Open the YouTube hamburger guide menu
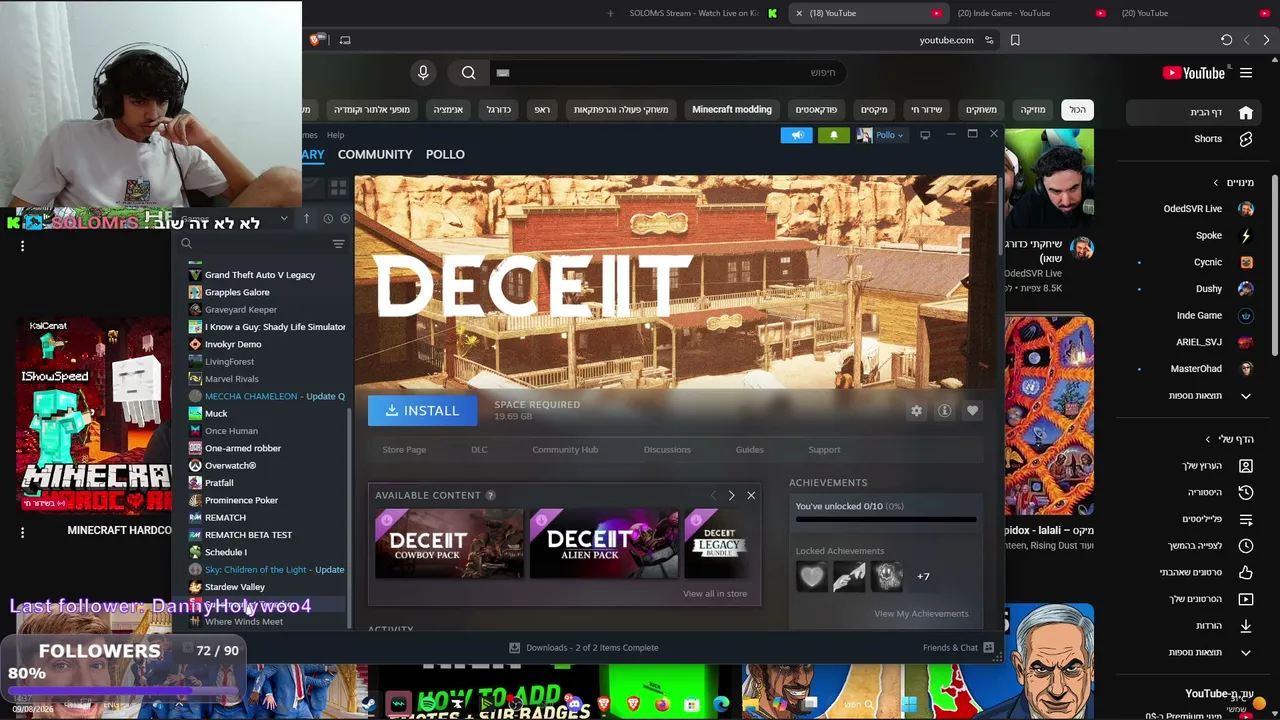Screen dimensions: 1280x720 [1246, 73]
